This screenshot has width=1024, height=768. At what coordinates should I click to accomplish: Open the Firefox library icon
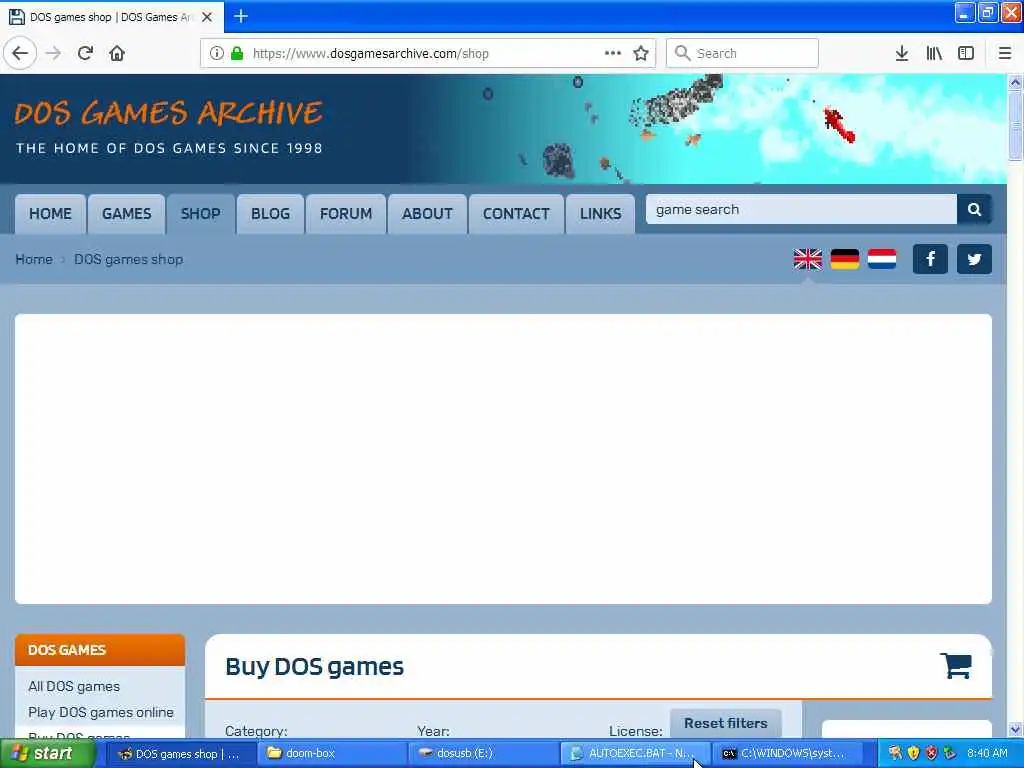coord(934,53)
